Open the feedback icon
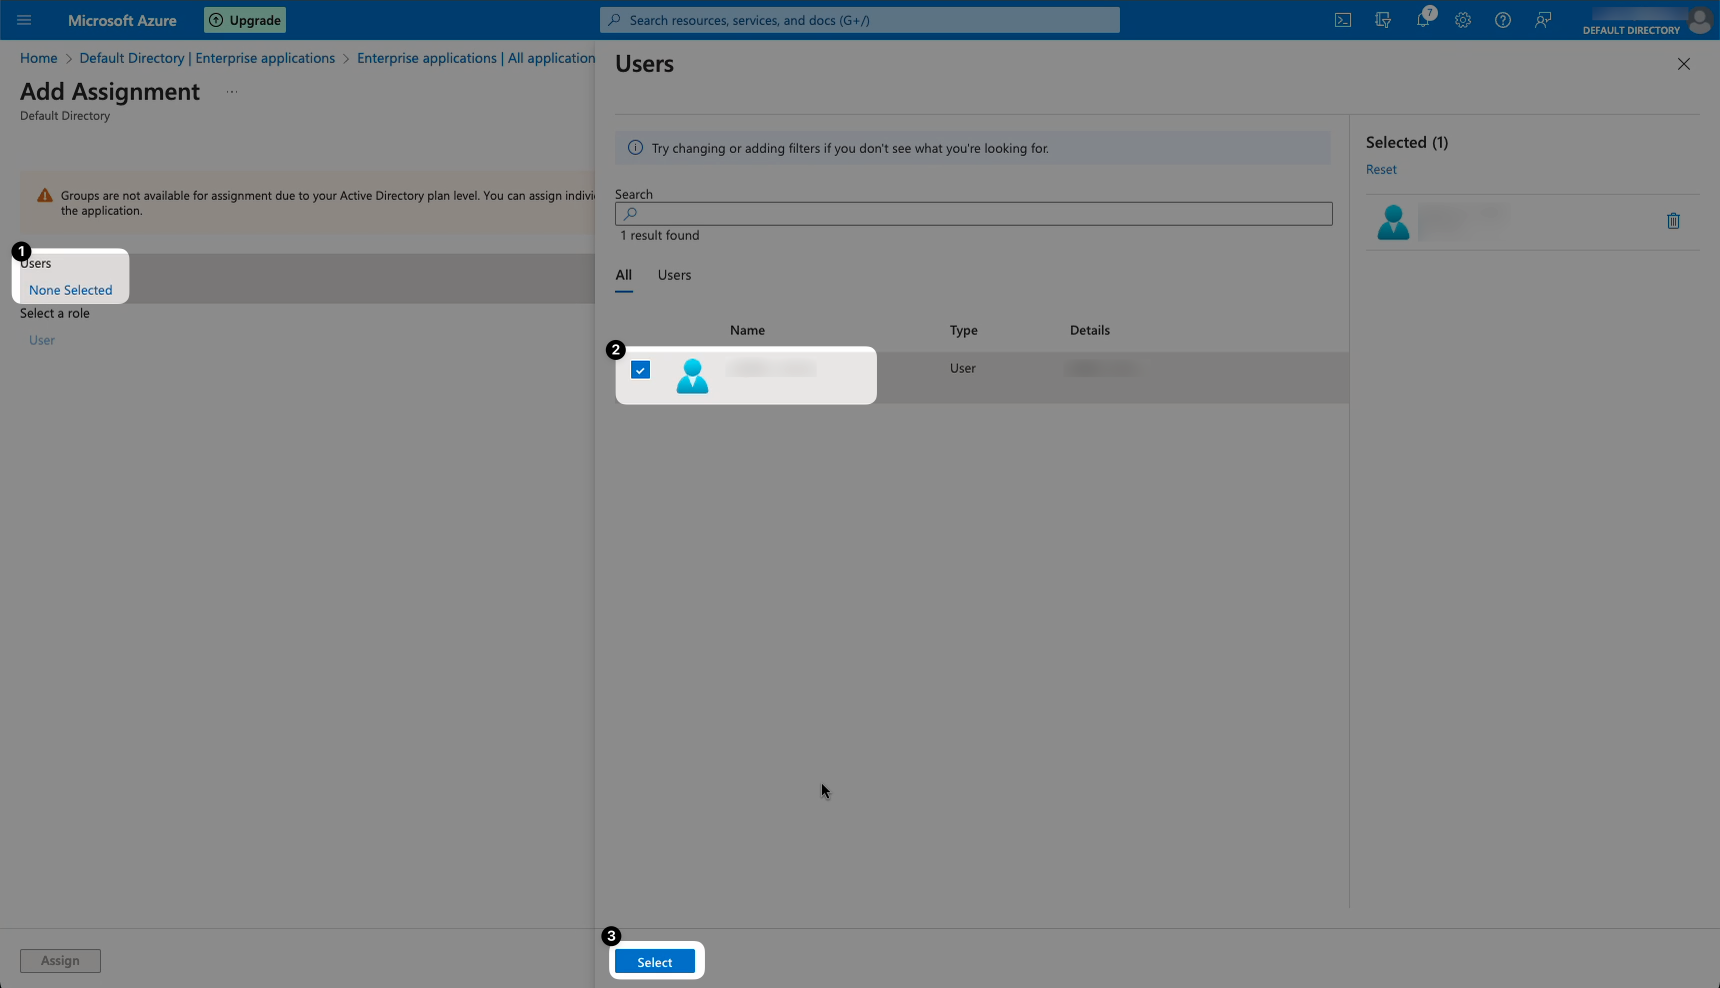The height and width of the screenshot is (988, 1720). [1543, 20]
